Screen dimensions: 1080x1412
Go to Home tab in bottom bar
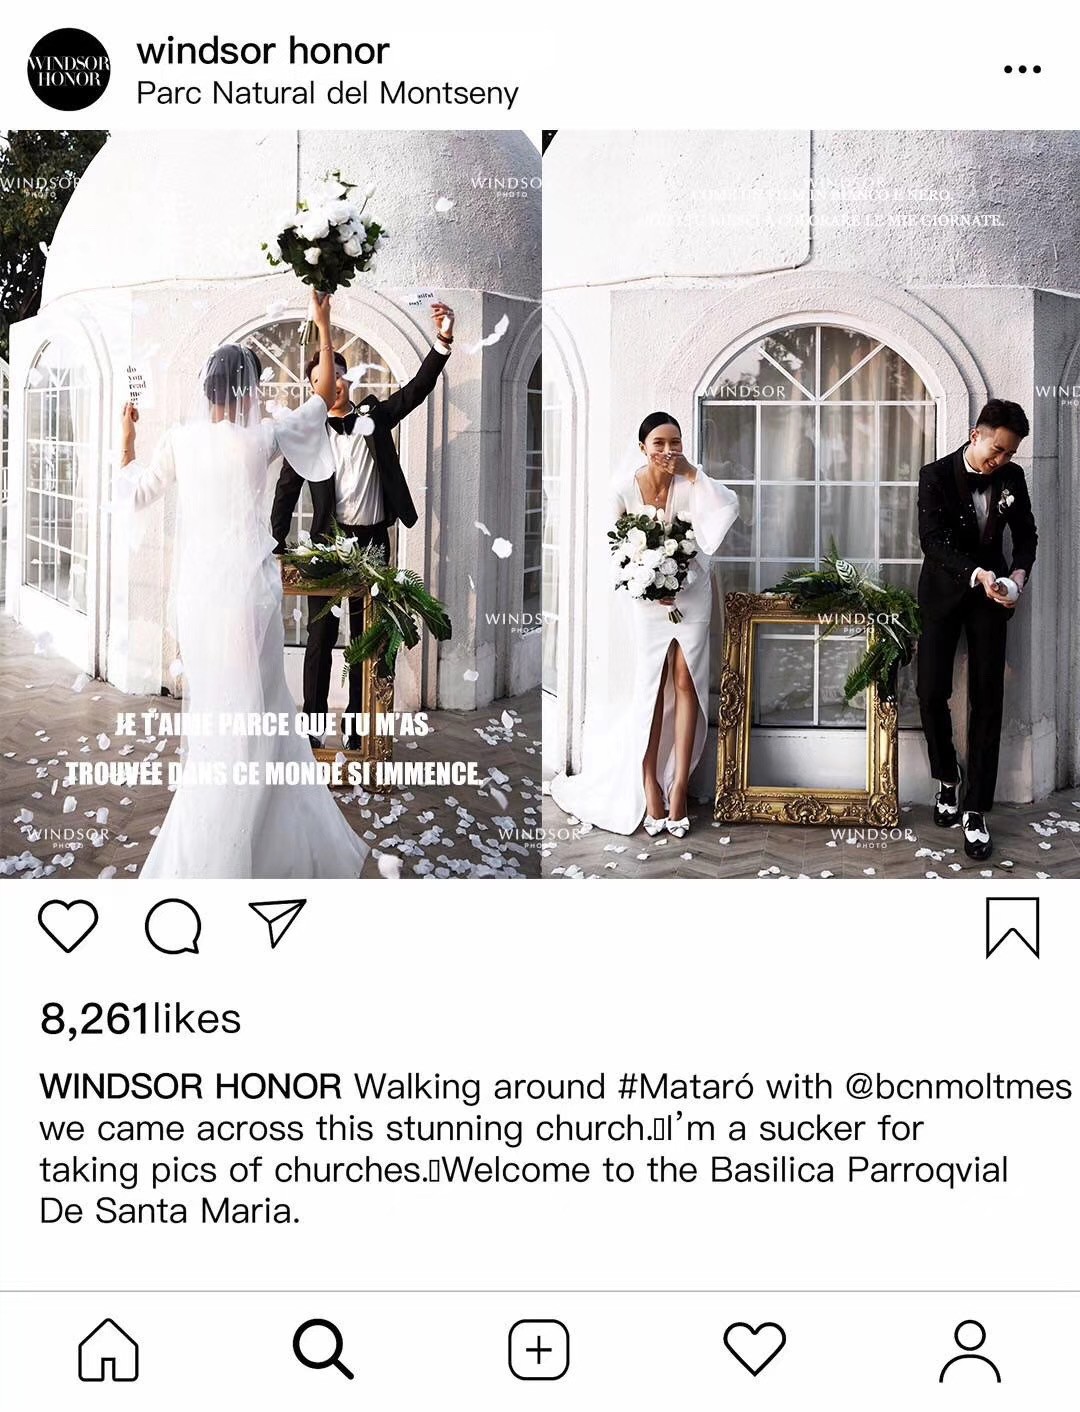tap(108, 1349)
